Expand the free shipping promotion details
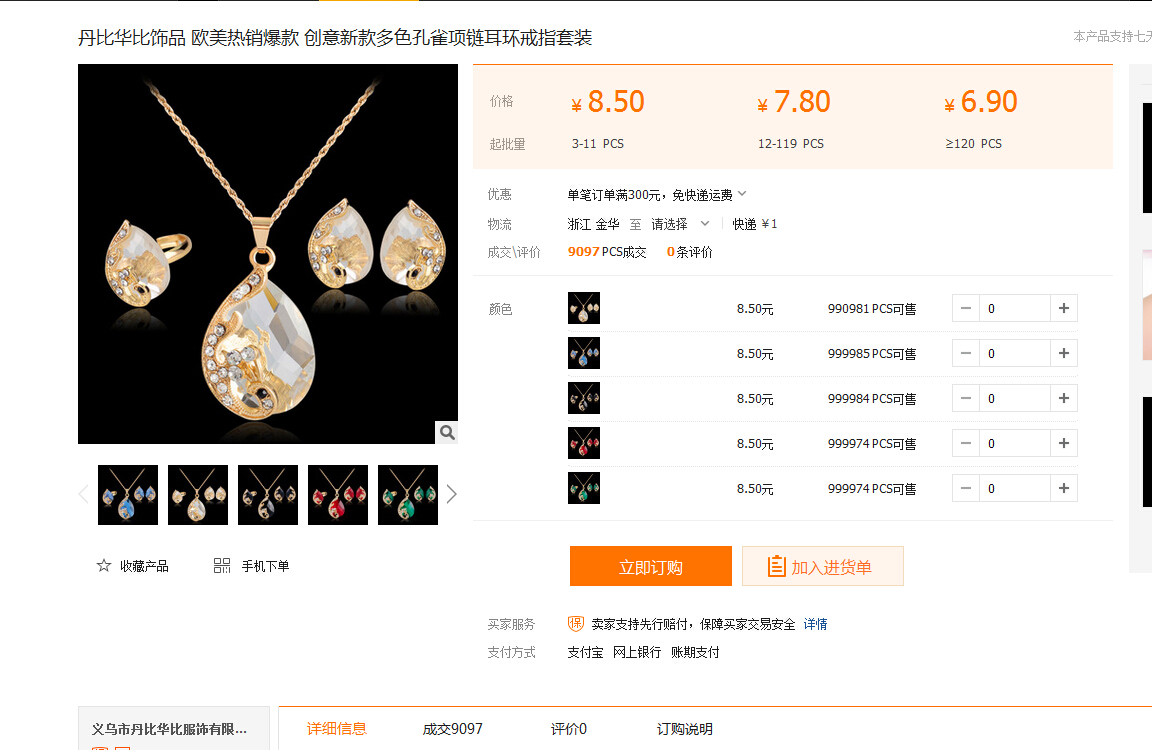The image size is (1152, 750). pyautogui.click(x=742, y=194)
